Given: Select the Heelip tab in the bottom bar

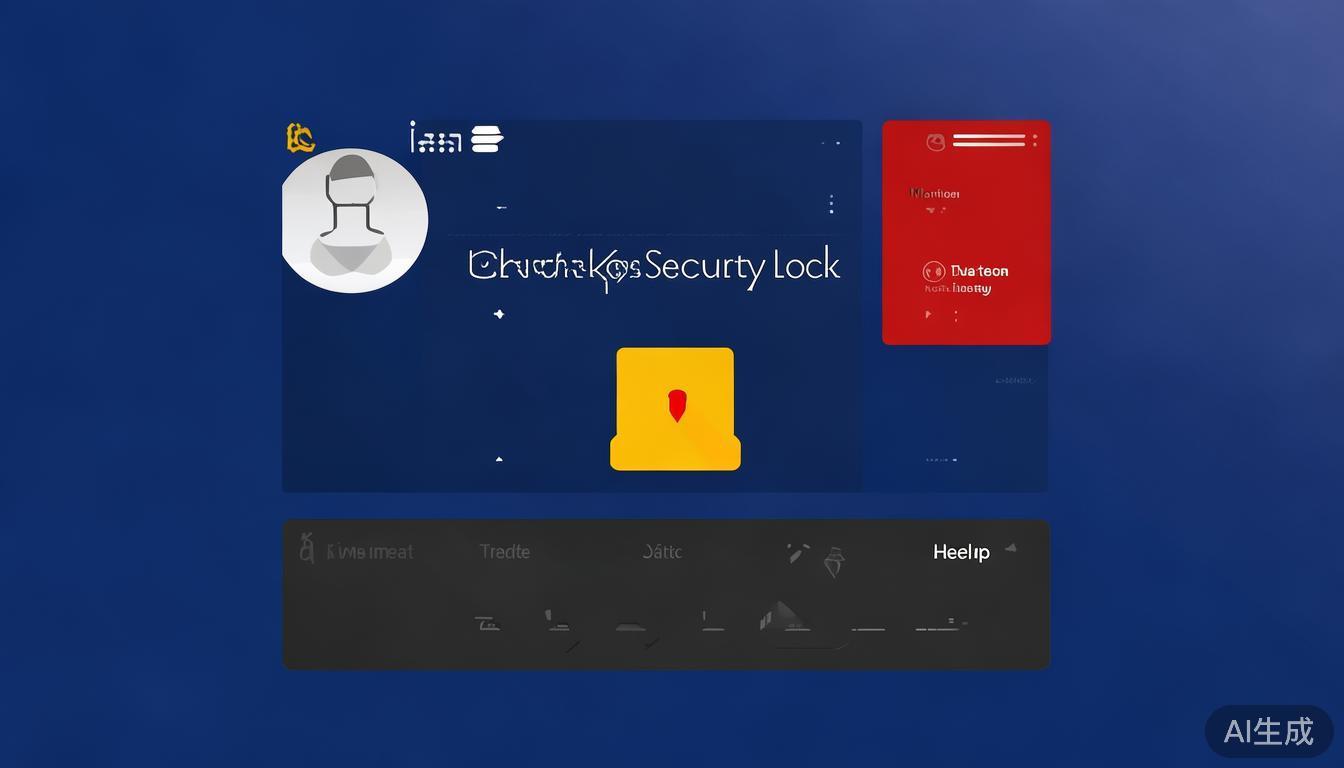Looking at the screenshot, I should 961,552.
